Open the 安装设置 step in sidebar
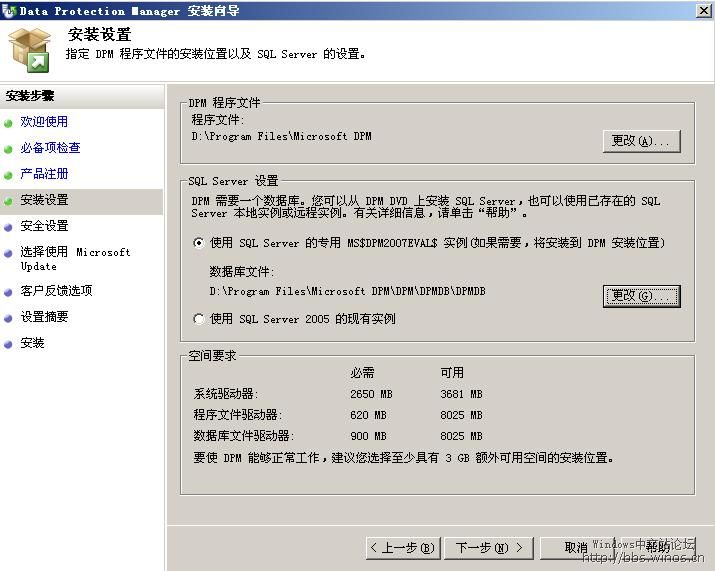 click(x=45, y=200)
